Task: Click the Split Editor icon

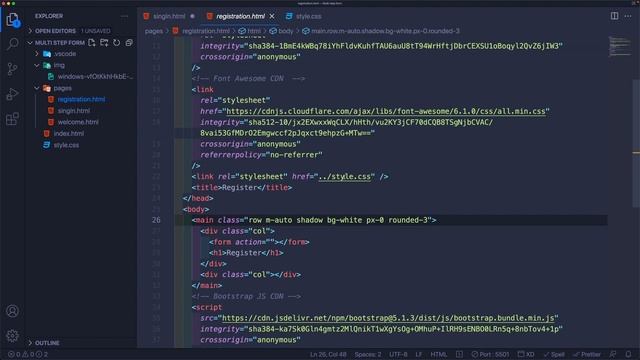Action: (x=614, y=16)
